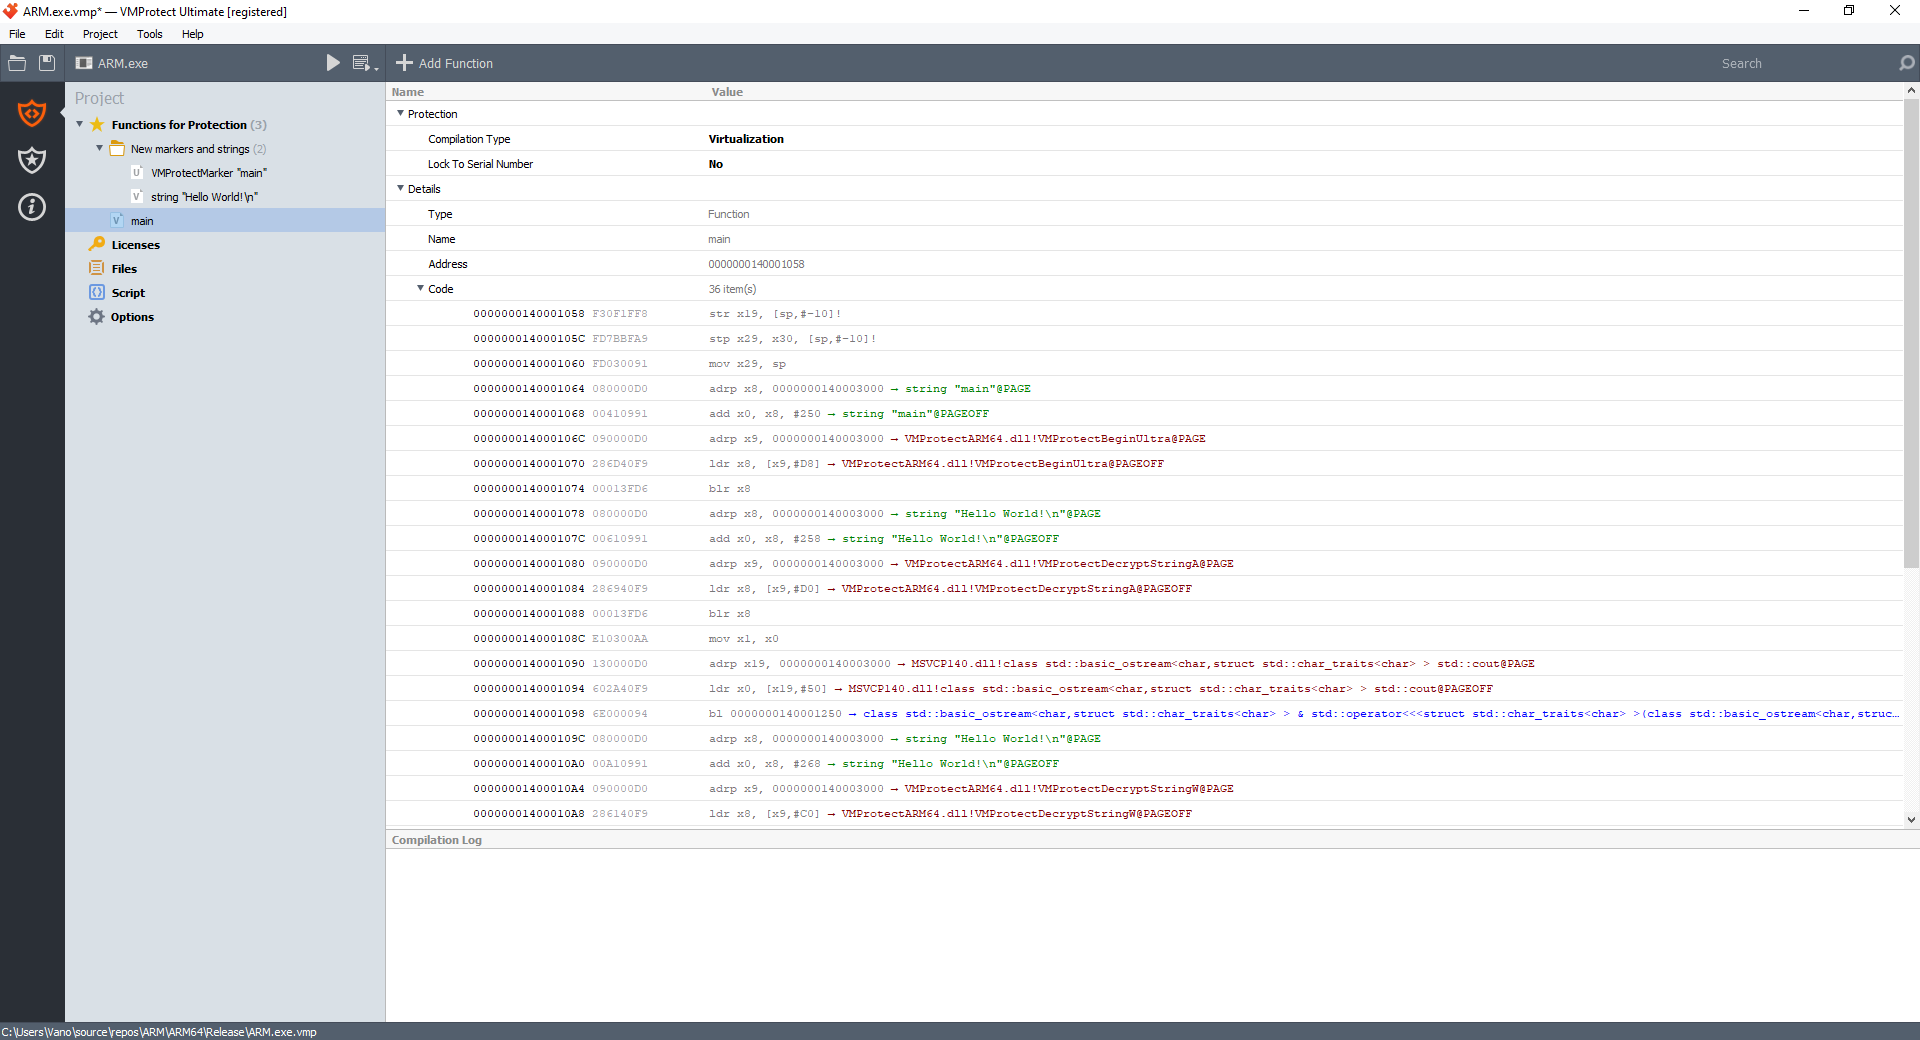Viewport: 1920px width, 1040px height.
Task: Click the main function's V icon
Action: [x=117, y=221]
